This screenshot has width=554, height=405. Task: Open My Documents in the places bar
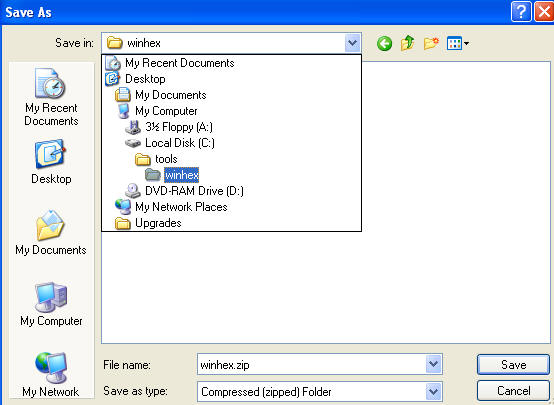51,233
